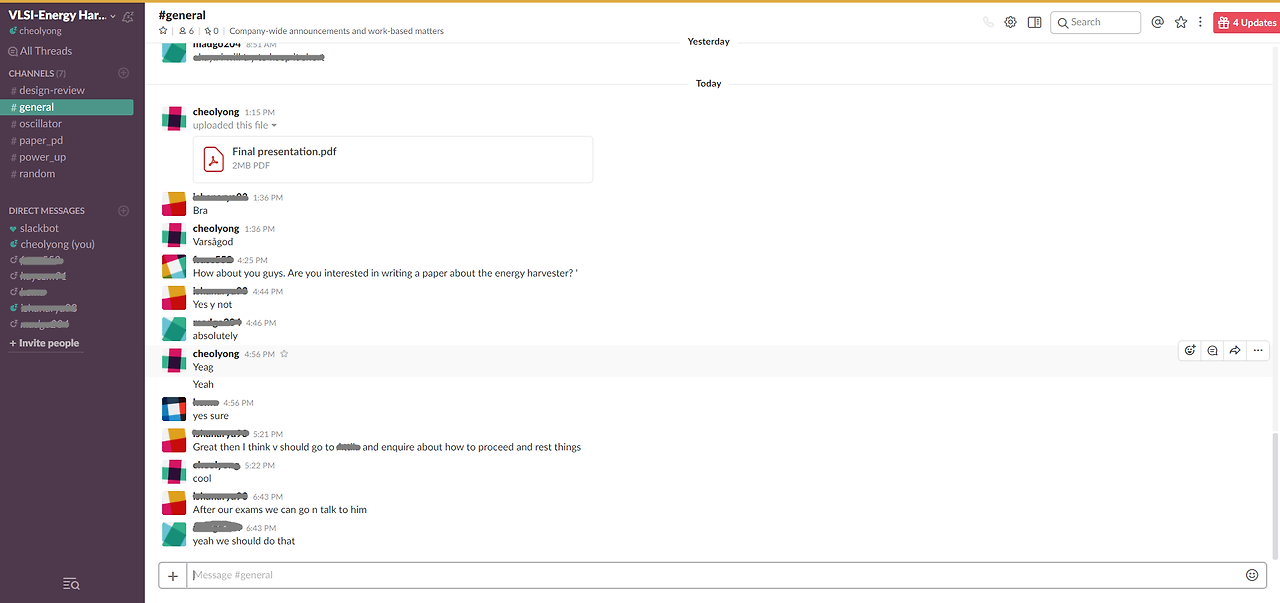Add a reaction to cheolyong's Yeag message

[1189, 350]
